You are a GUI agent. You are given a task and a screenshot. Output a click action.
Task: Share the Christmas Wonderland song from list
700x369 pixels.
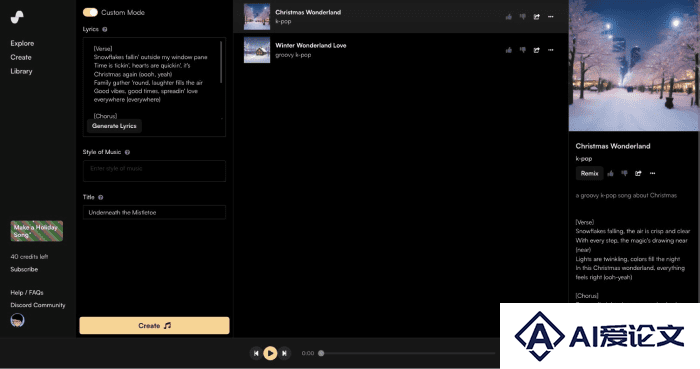[x=537, y=17]
